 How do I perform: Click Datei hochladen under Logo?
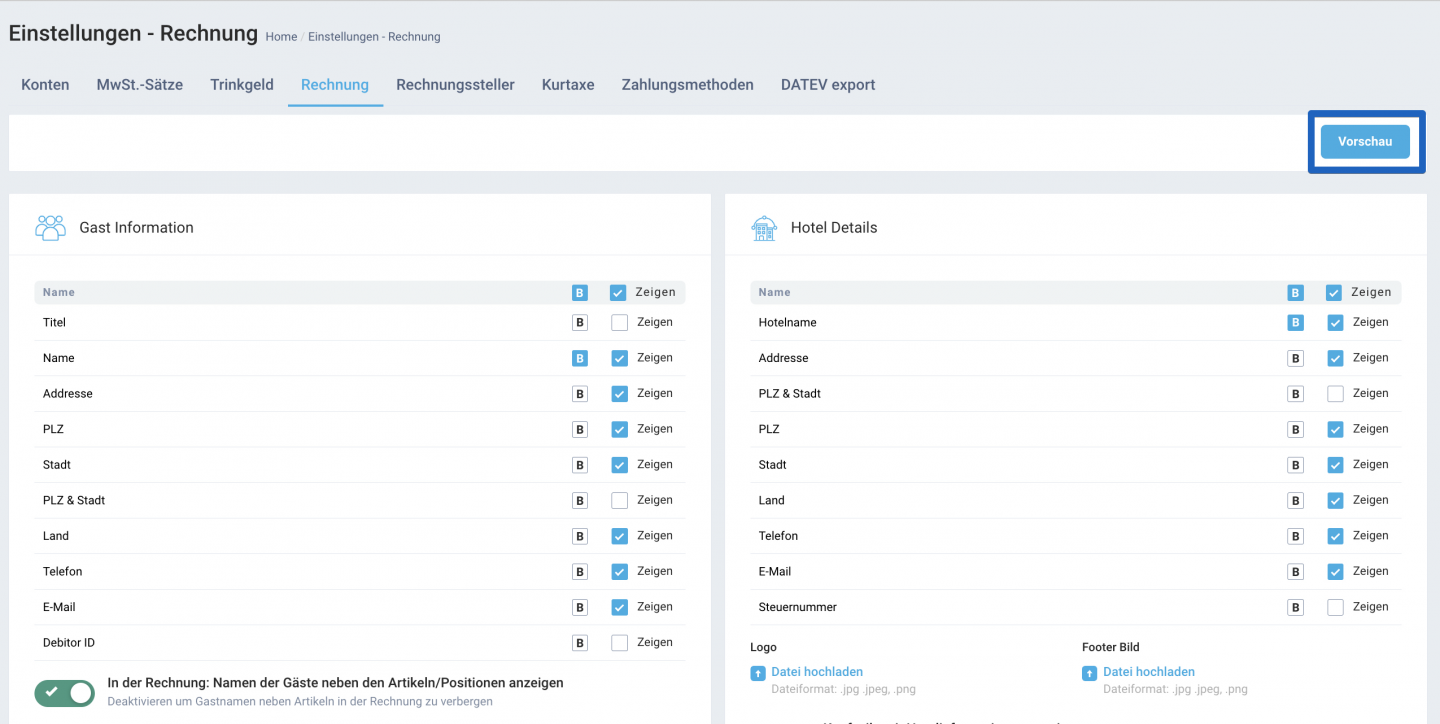coord(817,672)
